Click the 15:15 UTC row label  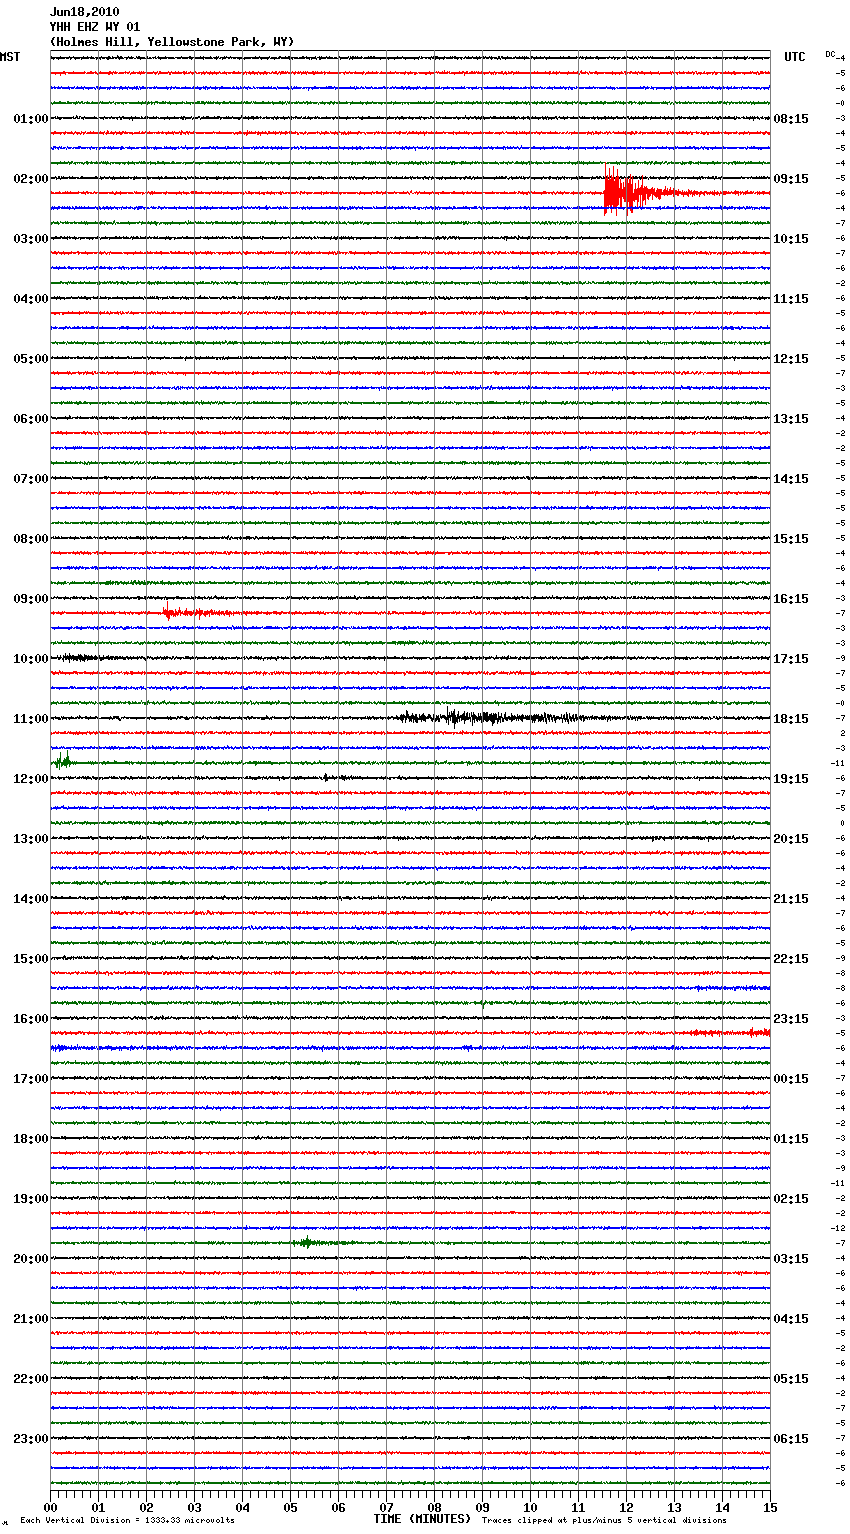[791, 539]
